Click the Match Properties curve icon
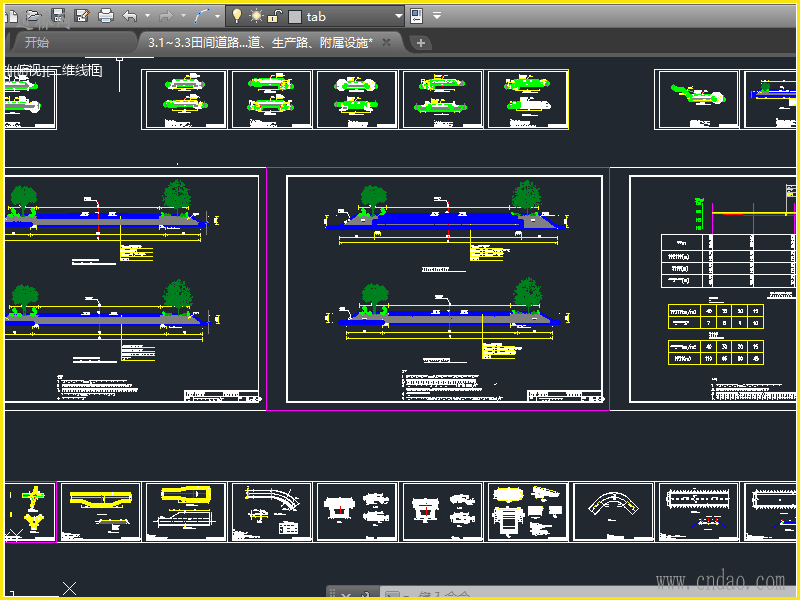 (201, 16)
